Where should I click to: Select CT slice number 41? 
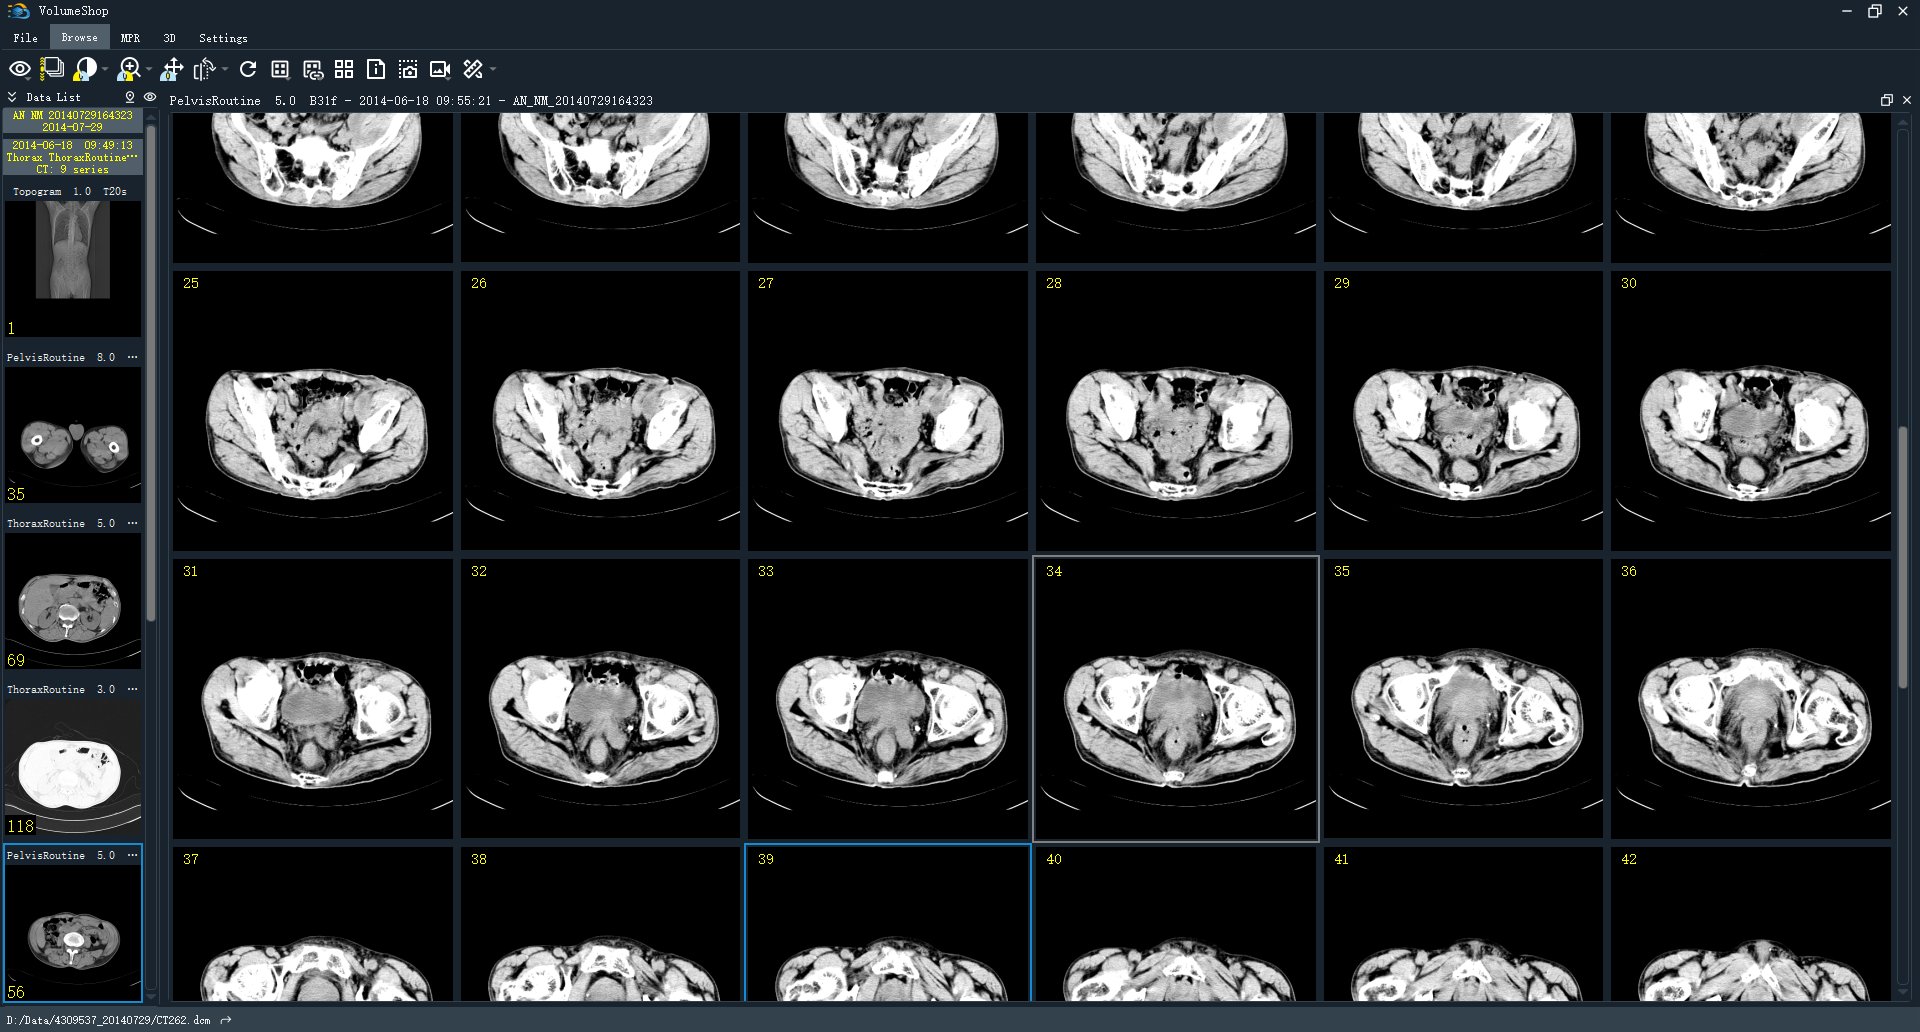pos(1463,924)
